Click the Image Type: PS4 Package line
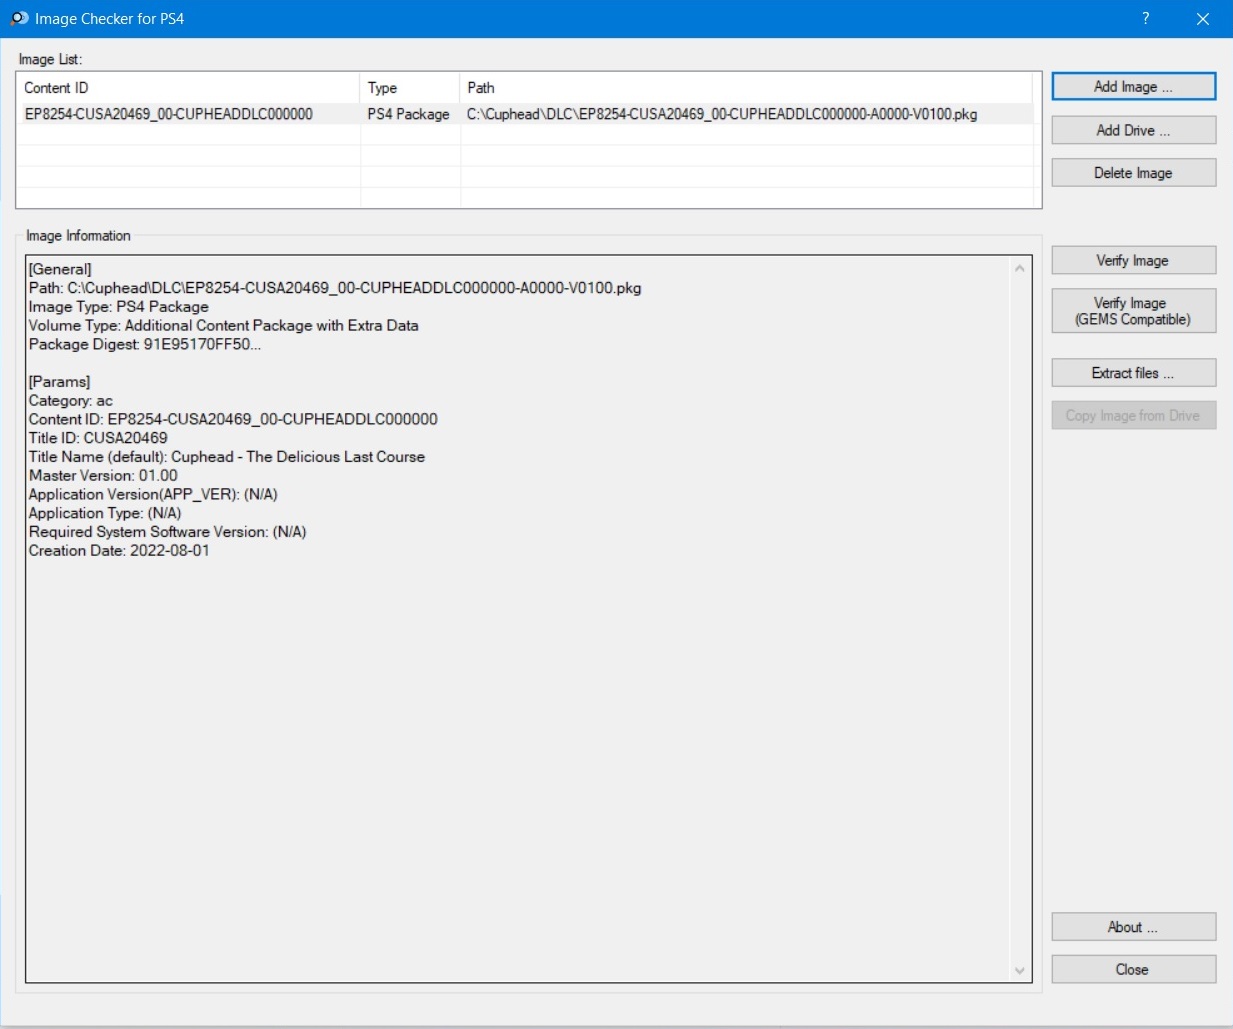The image size is (1233, 1029). pos(118,307)
